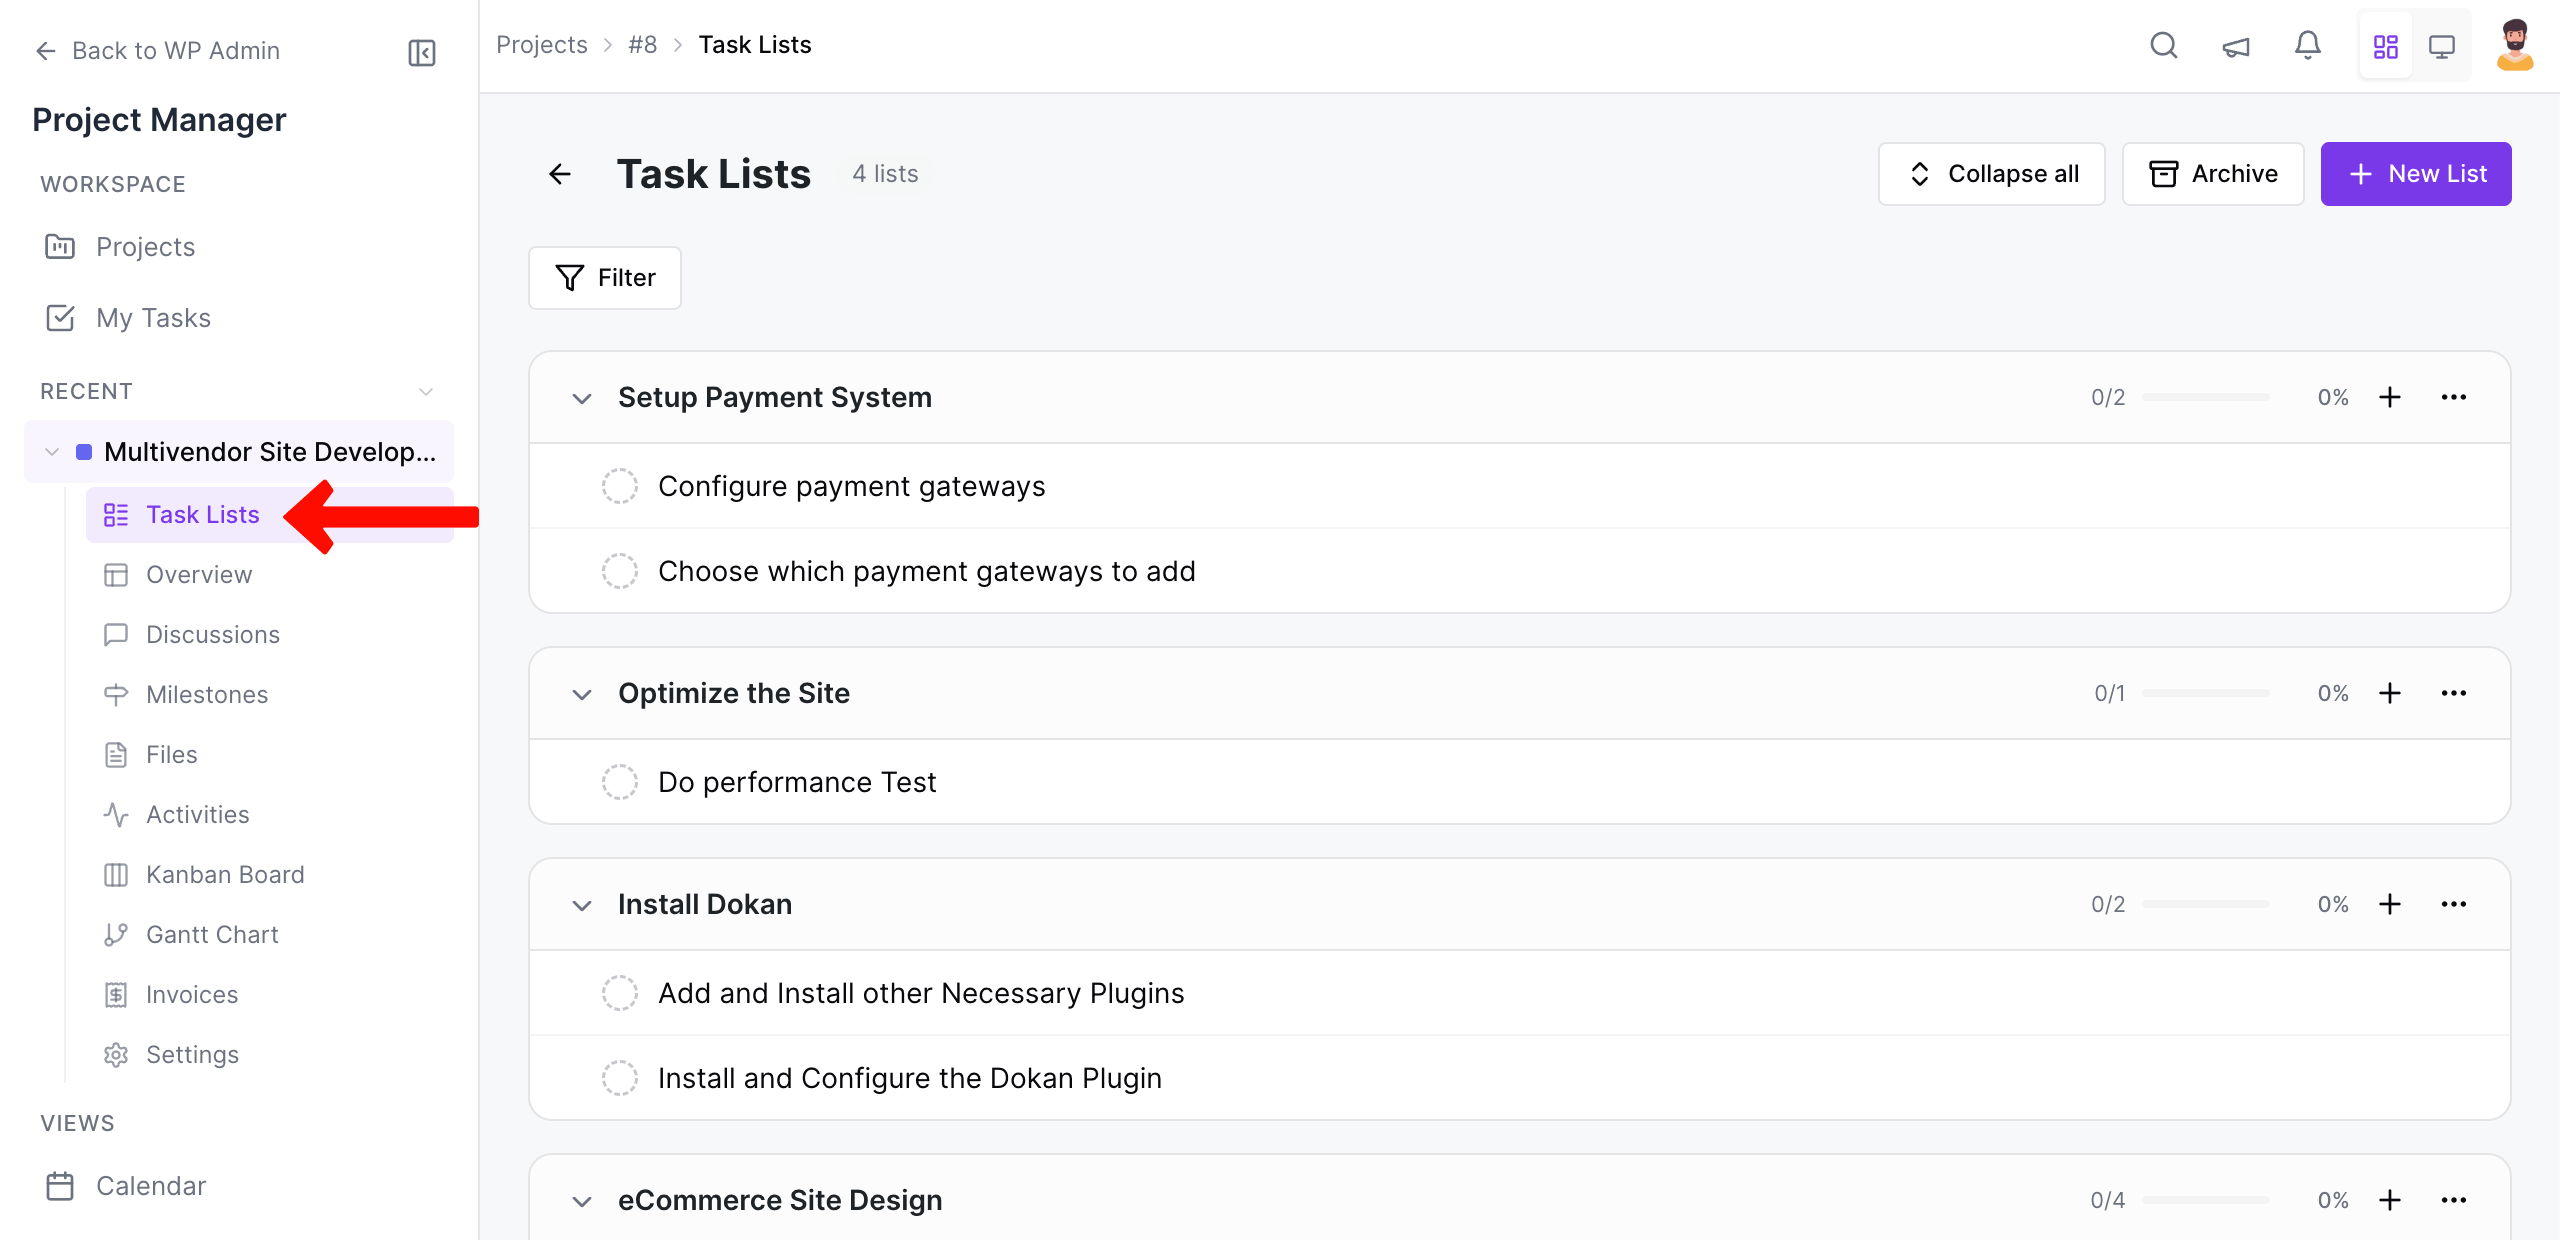Open the notifications bell

coord(2307,45)
